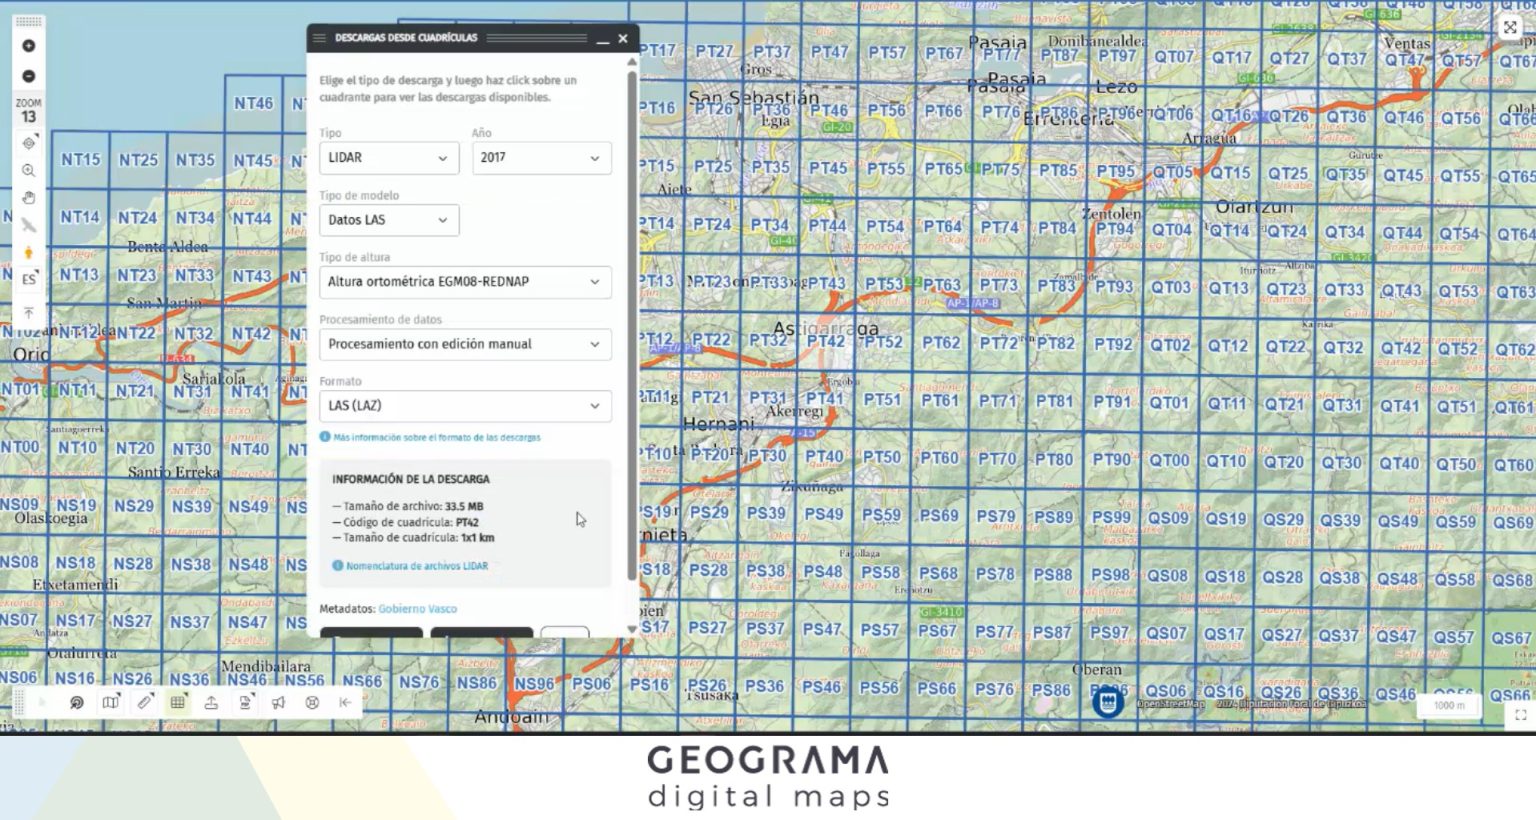Click the zoom in plus button
Viewport: 1536px width, 820px height.
pos(28,46)
